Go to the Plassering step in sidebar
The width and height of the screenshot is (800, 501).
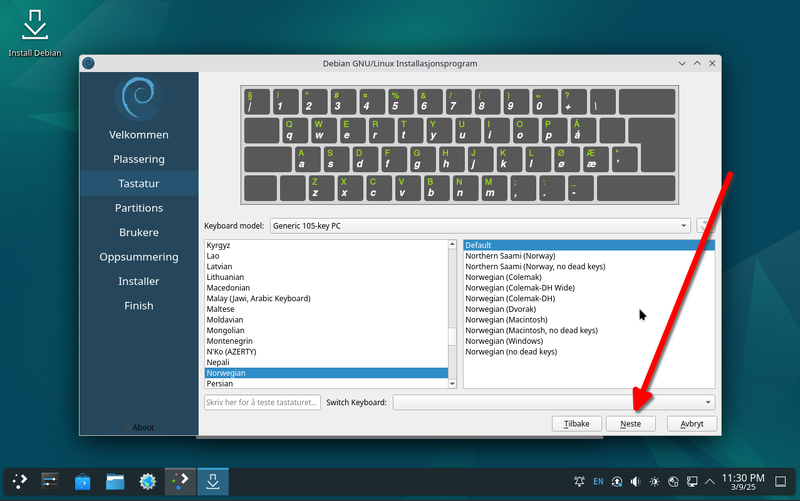click(139, 159)
